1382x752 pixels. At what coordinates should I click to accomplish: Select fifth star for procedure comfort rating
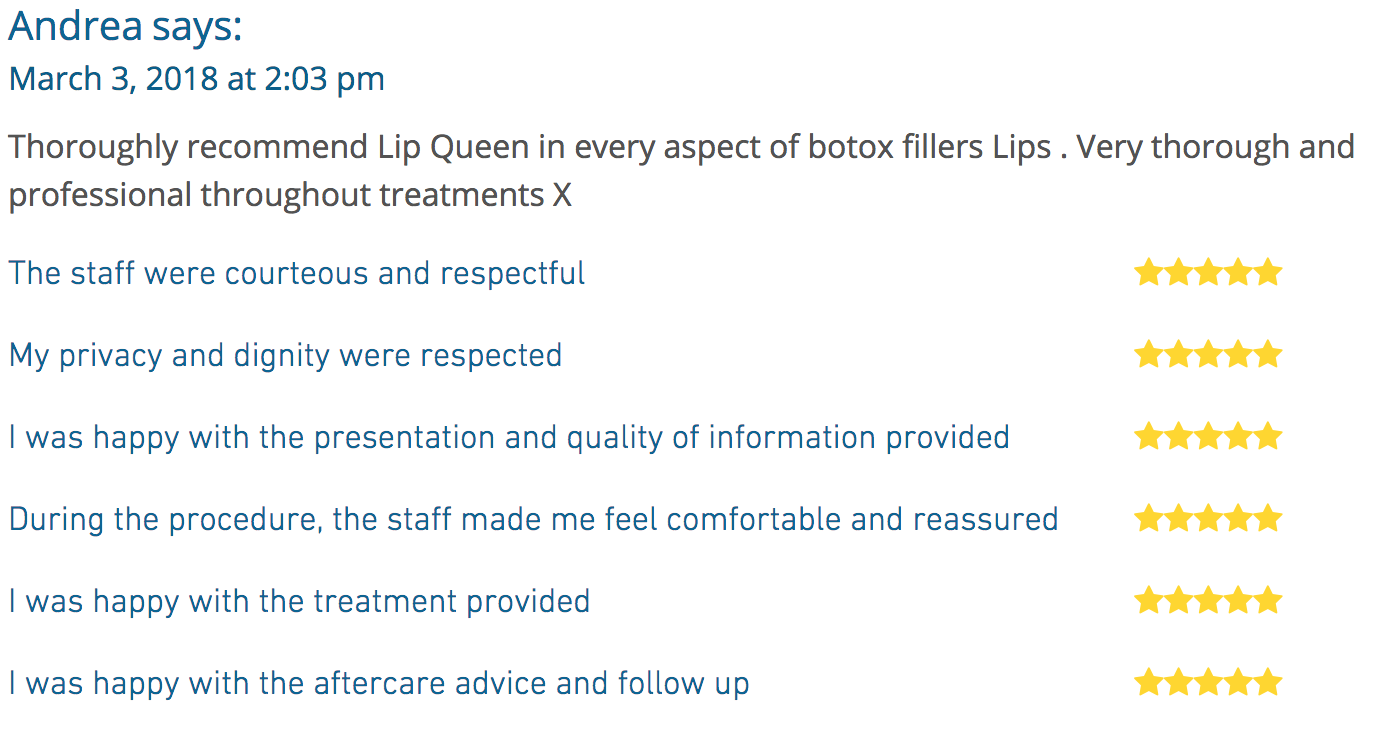(x=1268, y=518)
